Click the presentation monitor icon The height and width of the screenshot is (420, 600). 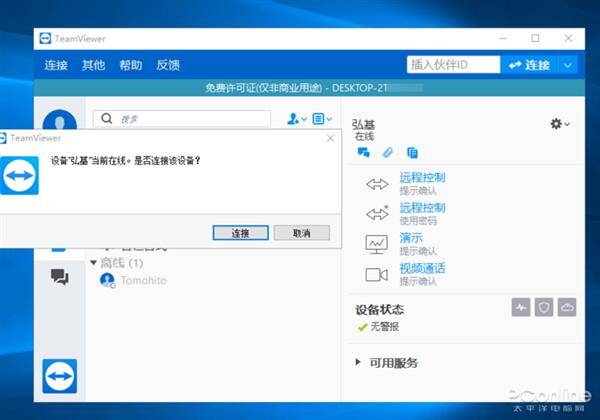click(377, 244)
